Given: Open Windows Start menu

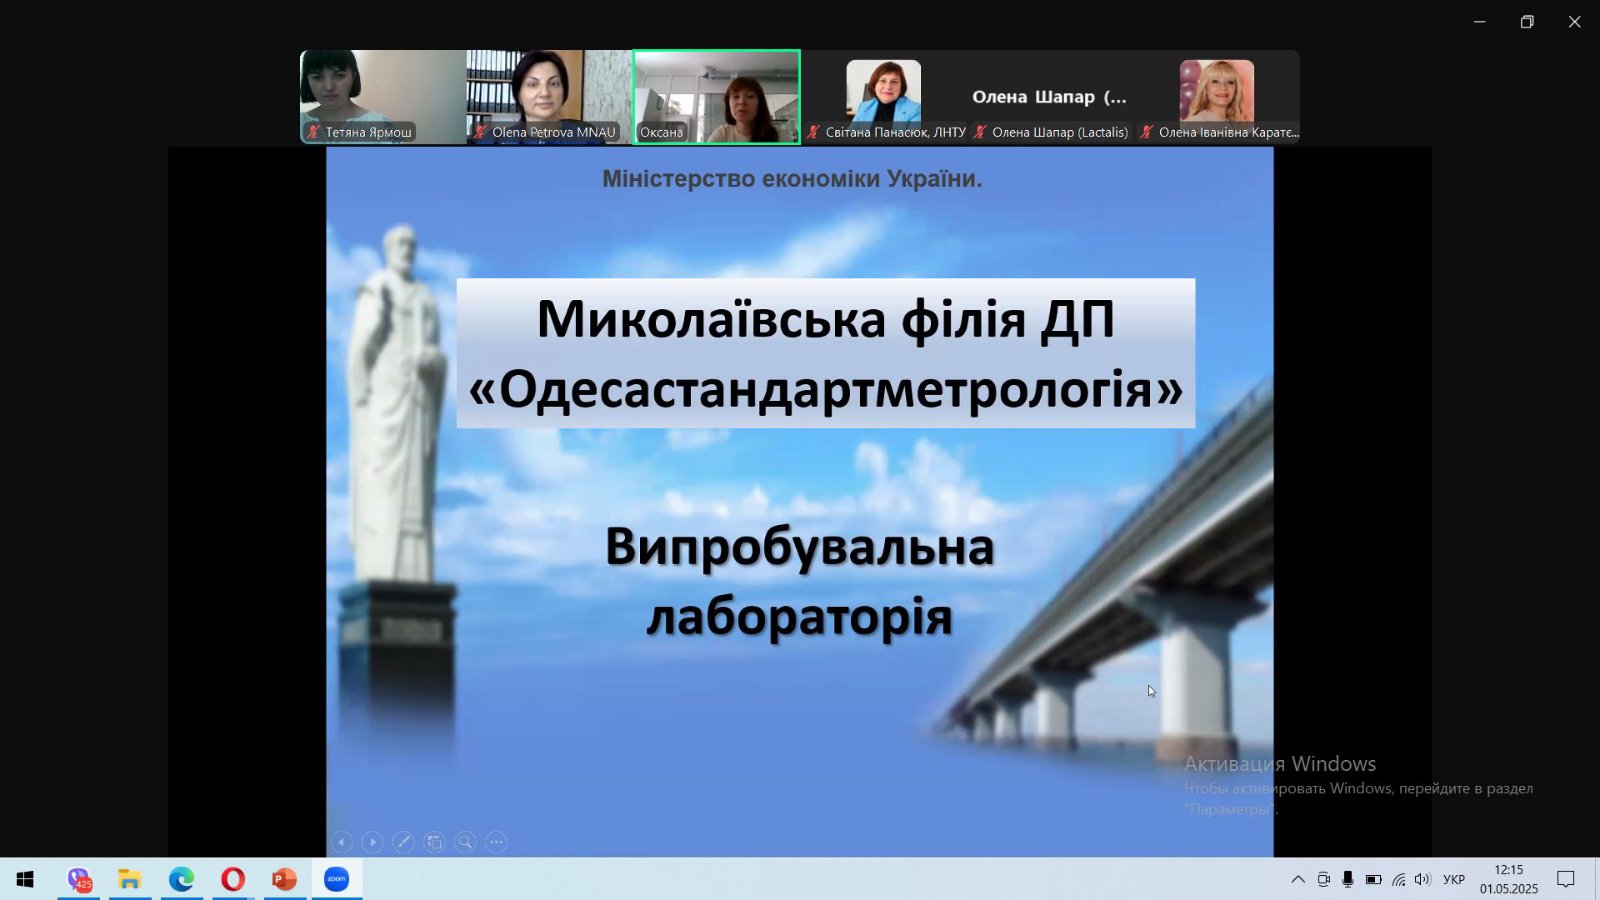Looking at the screenshot, I should 25,879.
